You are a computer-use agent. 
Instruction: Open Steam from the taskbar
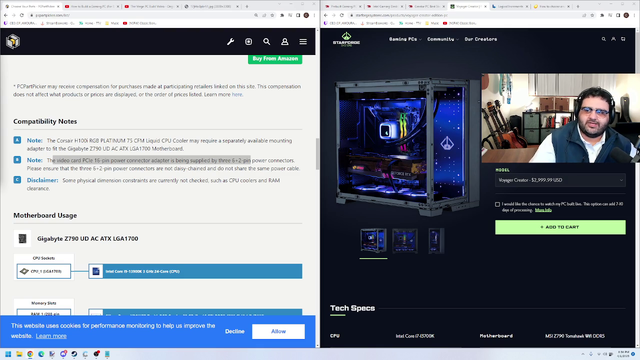pyautogui.click(x=74, y=354)
